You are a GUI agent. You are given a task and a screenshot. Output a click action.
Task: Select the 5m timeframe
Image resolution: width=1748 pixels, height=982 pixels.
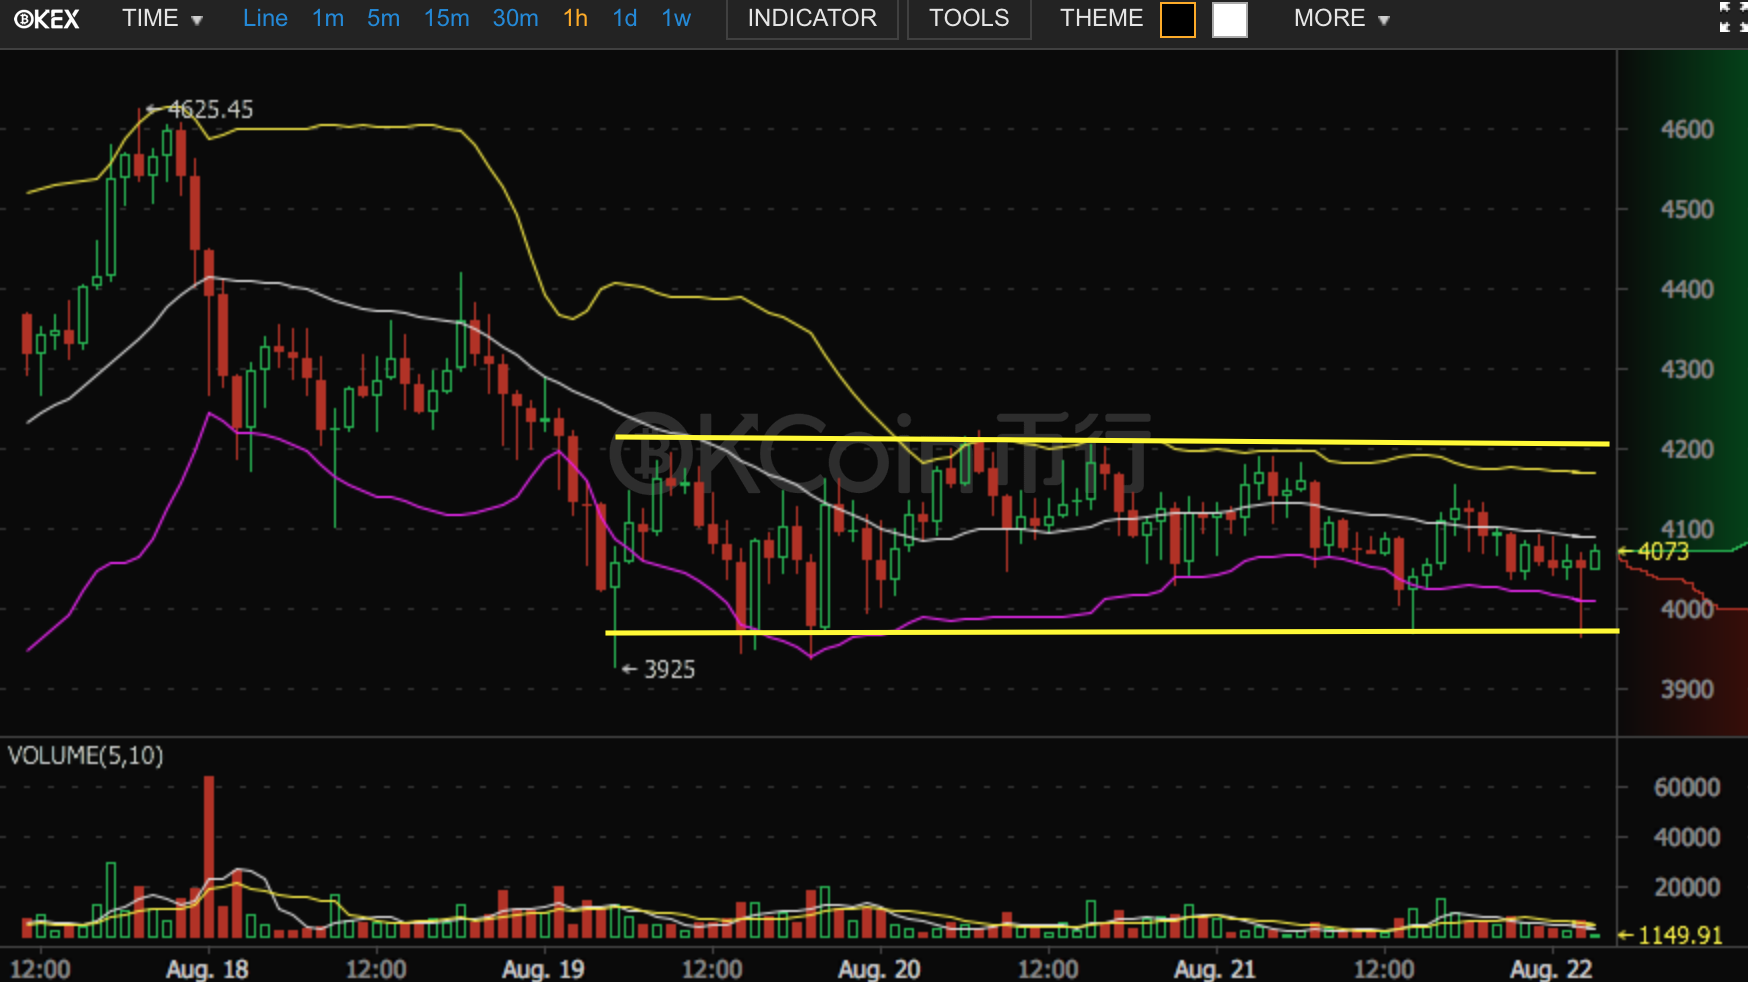click(383, 19)
